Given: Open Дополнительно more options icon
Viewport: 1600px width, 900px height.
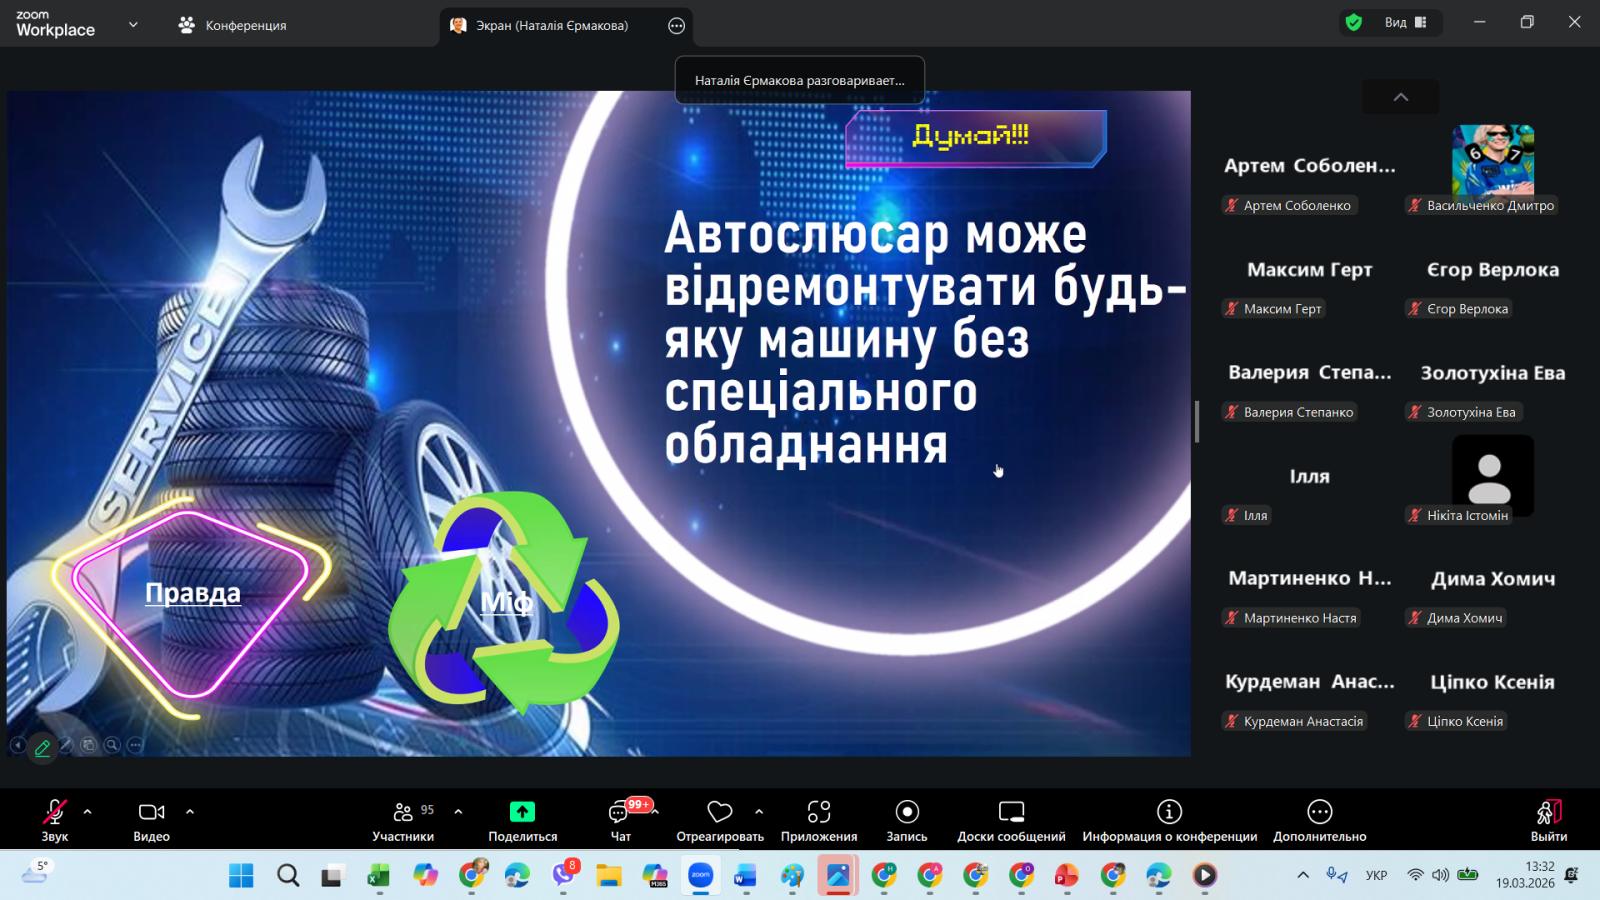Looking at the screenshot, I should [x=1320, y=811].
